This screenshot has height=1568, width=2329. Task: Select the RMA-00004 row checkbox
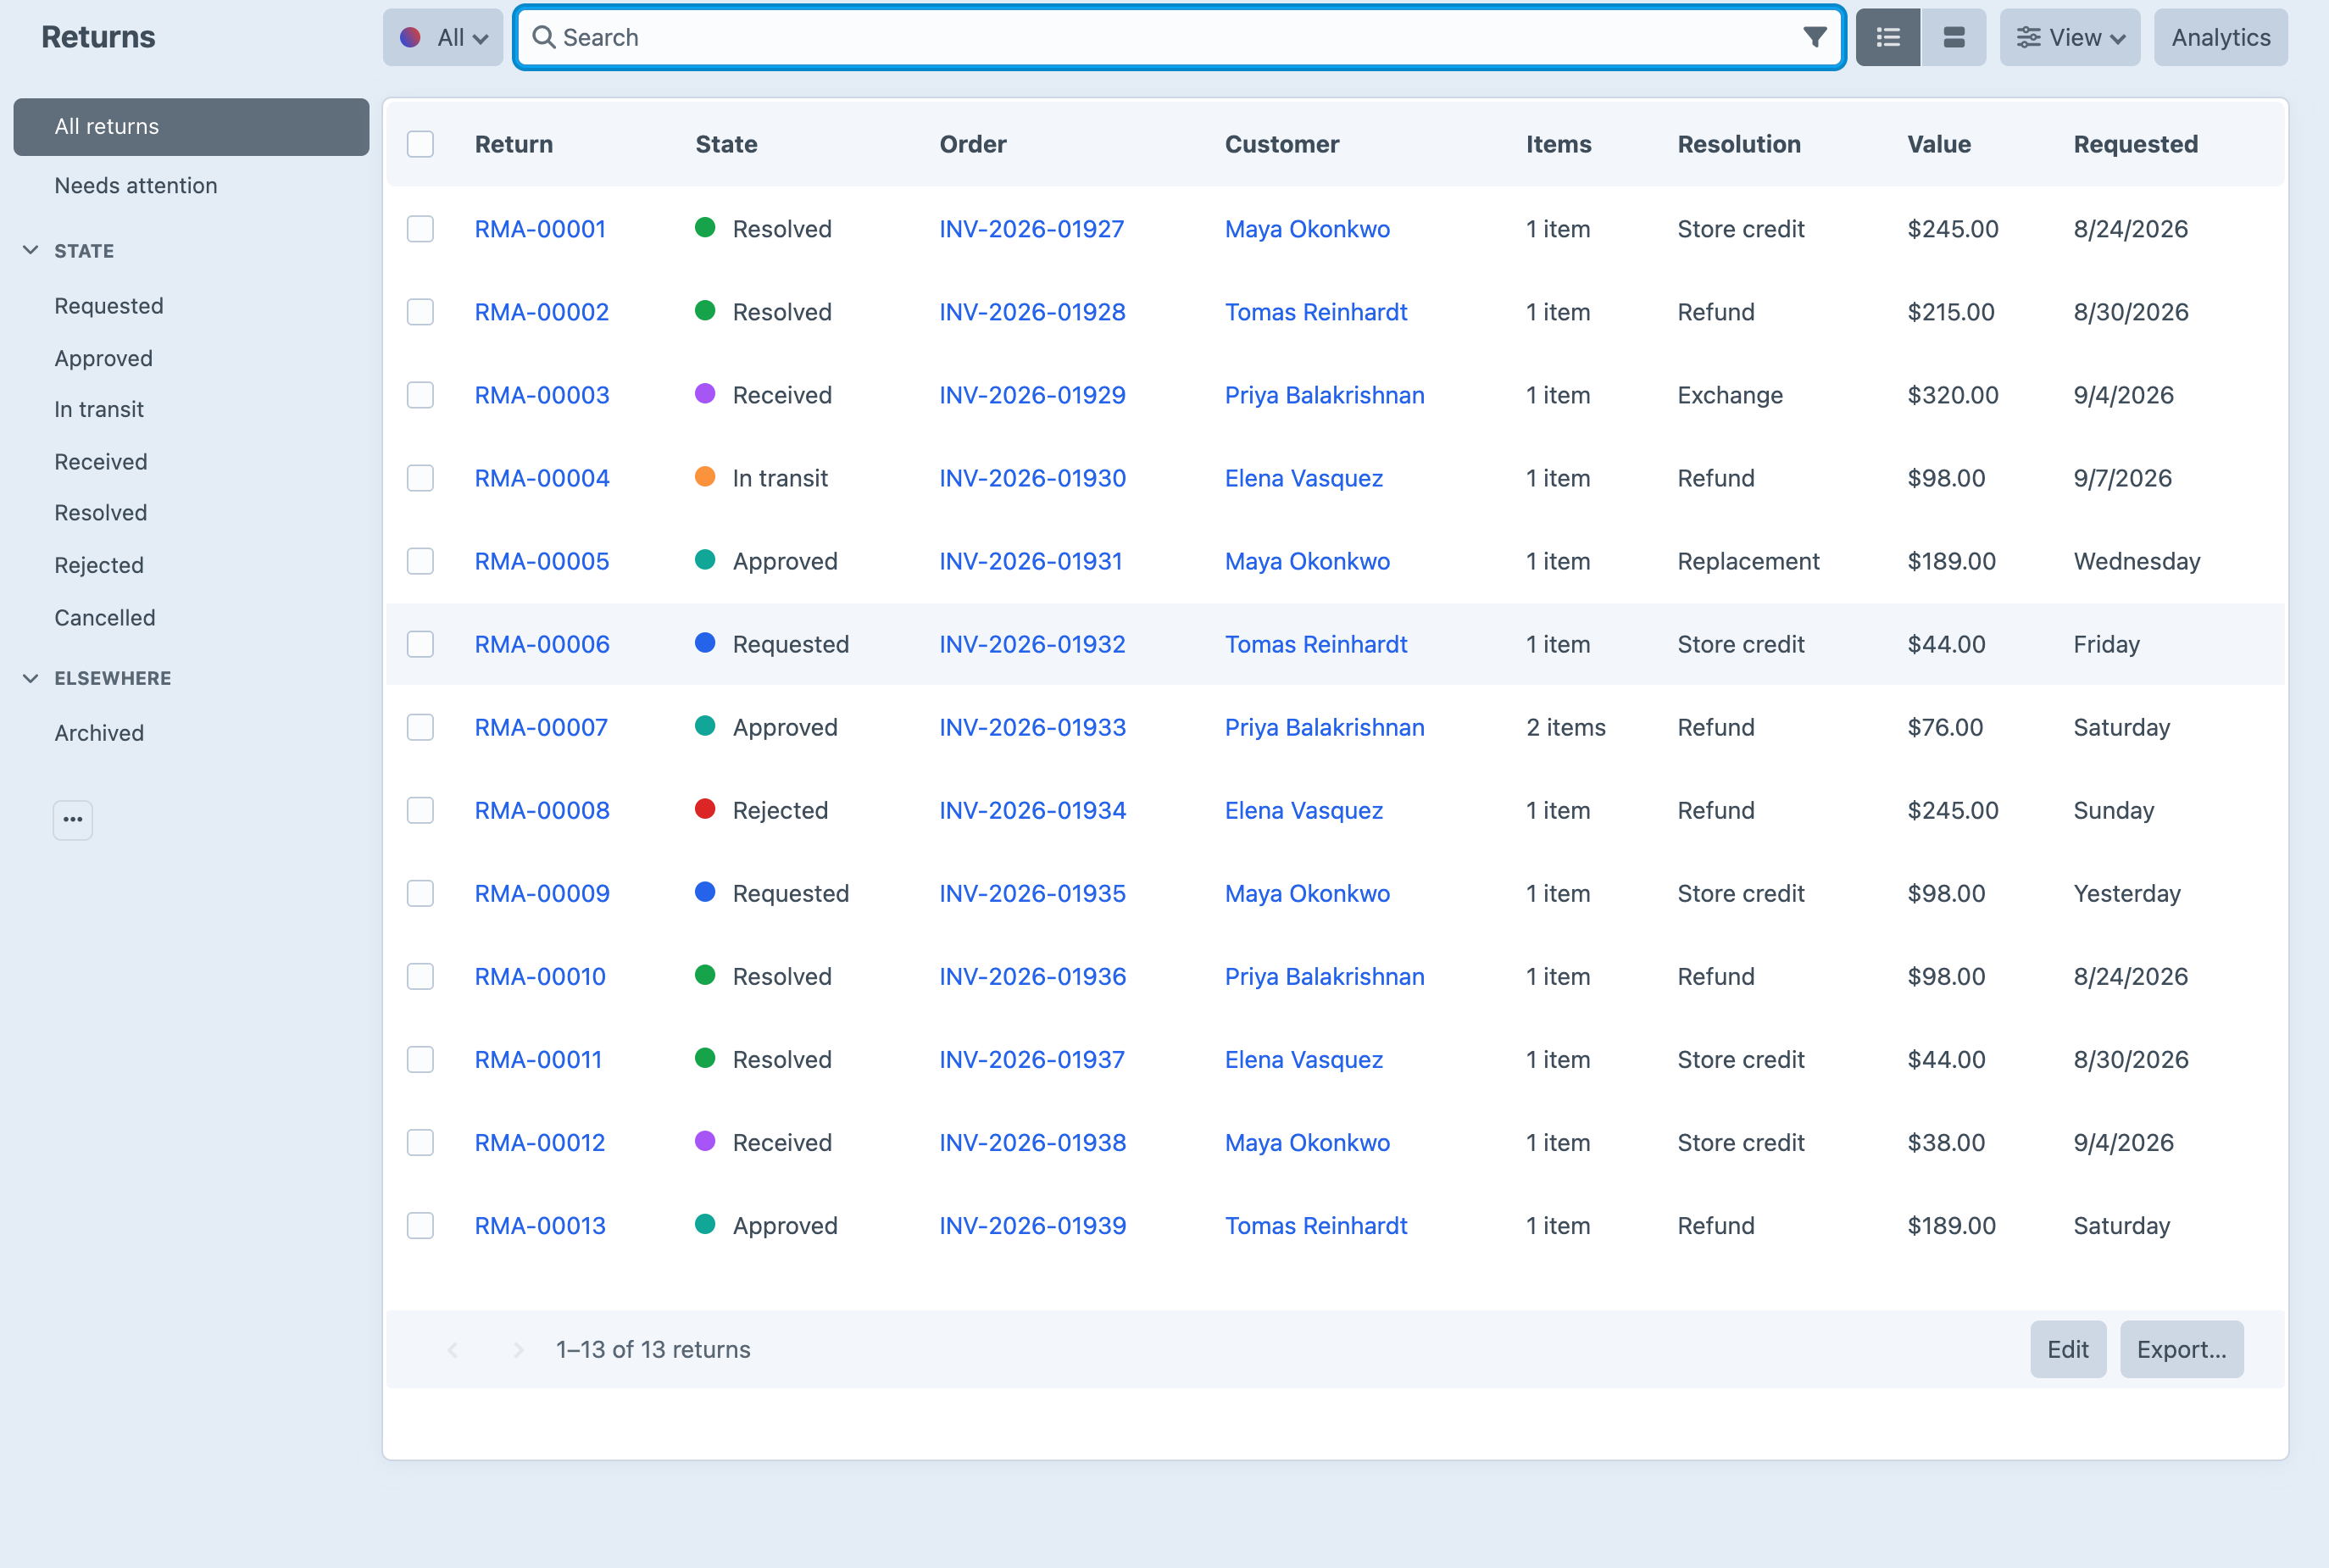(x=420, y=478)
